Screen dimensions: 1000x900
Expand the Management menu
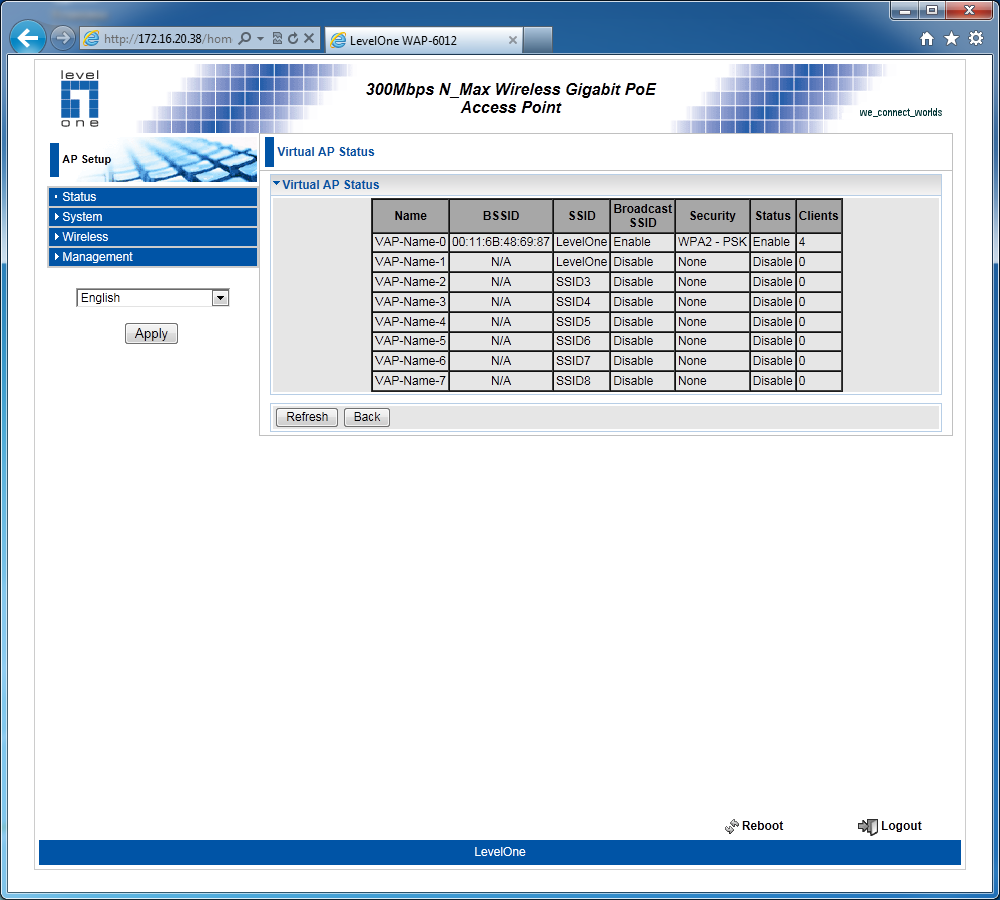[x=153, y=256]
